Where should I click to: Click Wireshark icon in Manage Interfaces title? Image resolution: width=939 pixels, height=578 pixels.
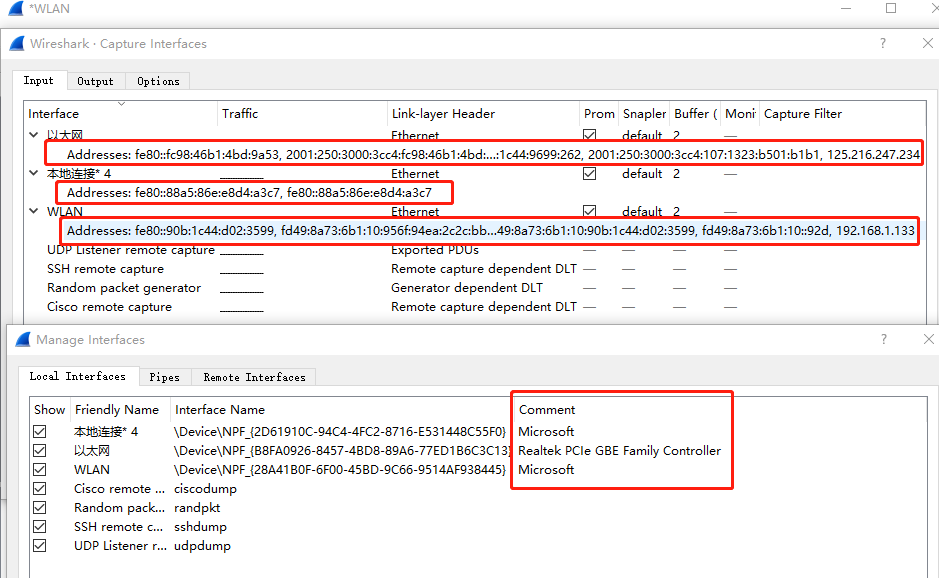click(x=23, y=340)
